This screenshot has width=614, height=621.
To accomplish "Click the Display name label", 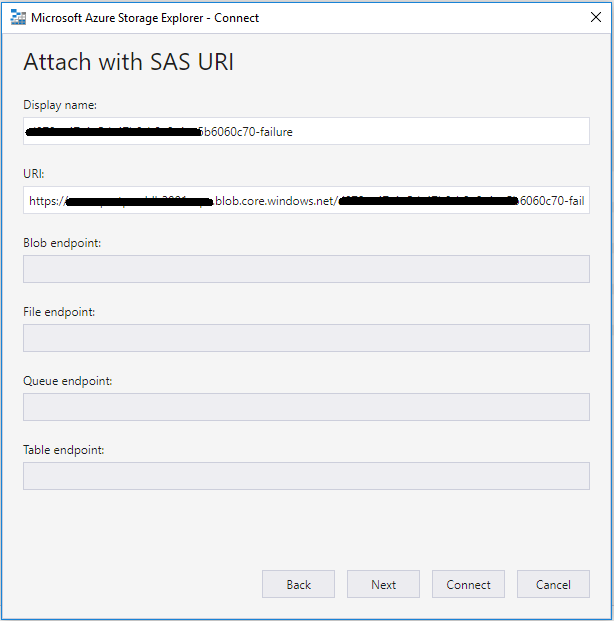I will pos(60,105).
